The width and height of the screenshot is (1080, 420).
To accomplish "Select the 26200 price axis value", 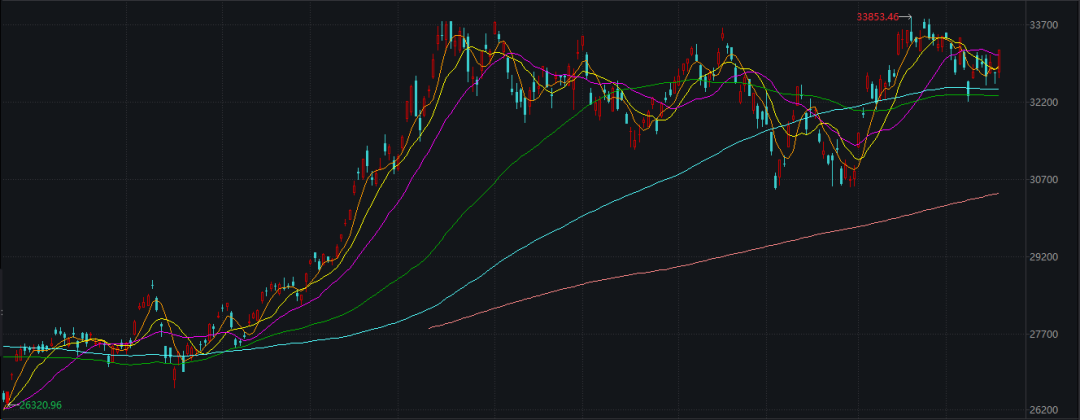I will pyautogui.click(x=1041, y=411).
